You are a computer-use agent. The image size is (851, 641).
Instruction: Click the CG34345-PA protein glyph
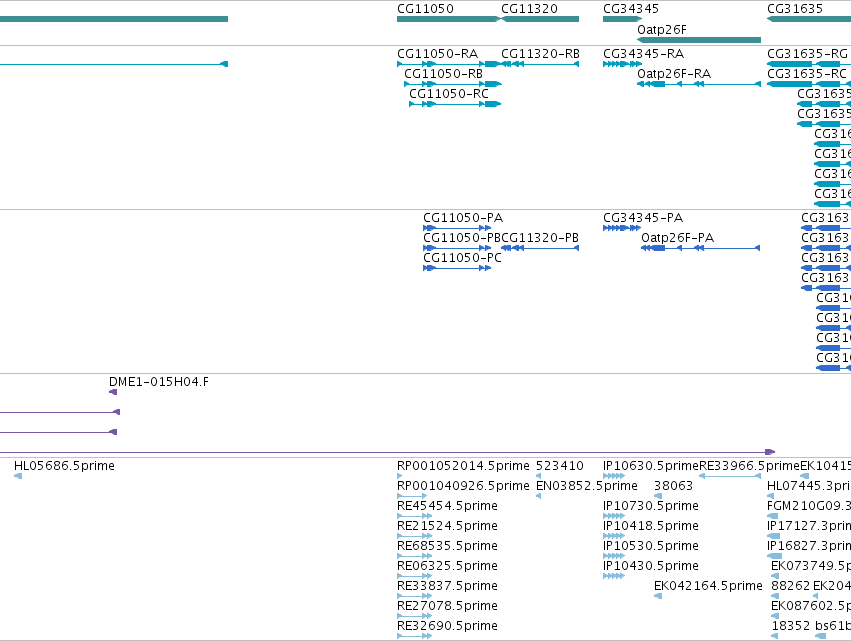pyautogui.click(x=622, y=228)
